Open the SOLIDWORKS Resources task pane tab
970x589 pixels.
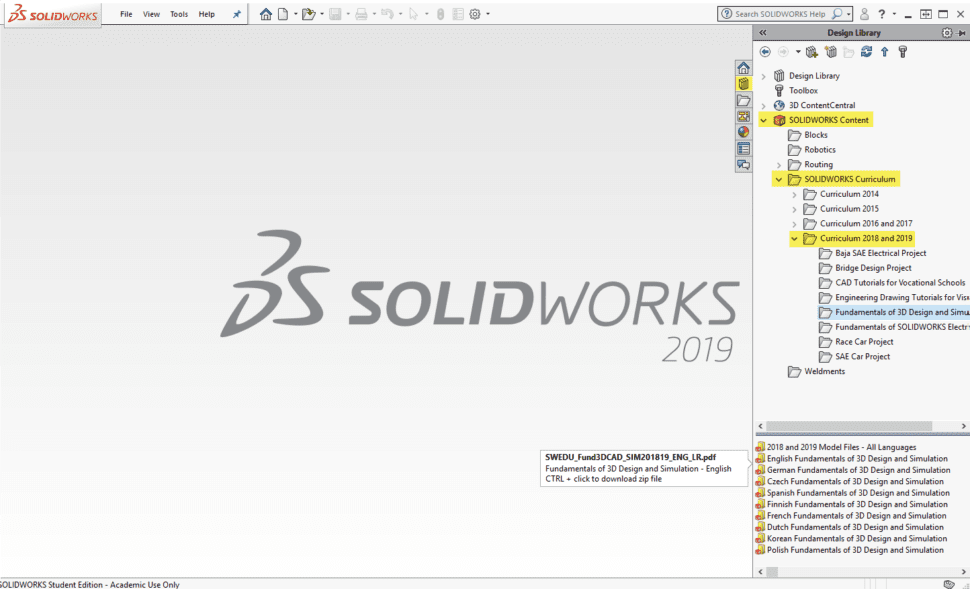[x=744, y=68]
